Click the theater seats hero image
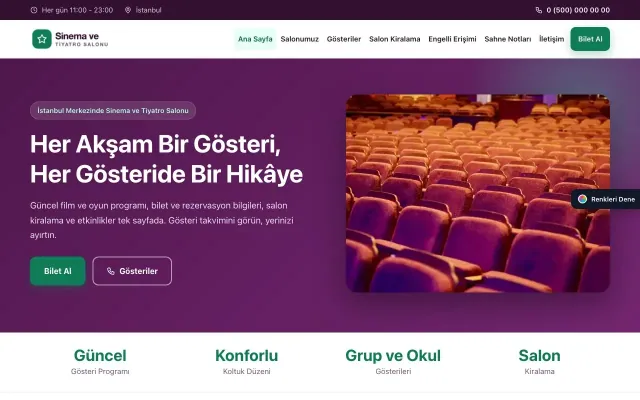 (x=478, y=193)
